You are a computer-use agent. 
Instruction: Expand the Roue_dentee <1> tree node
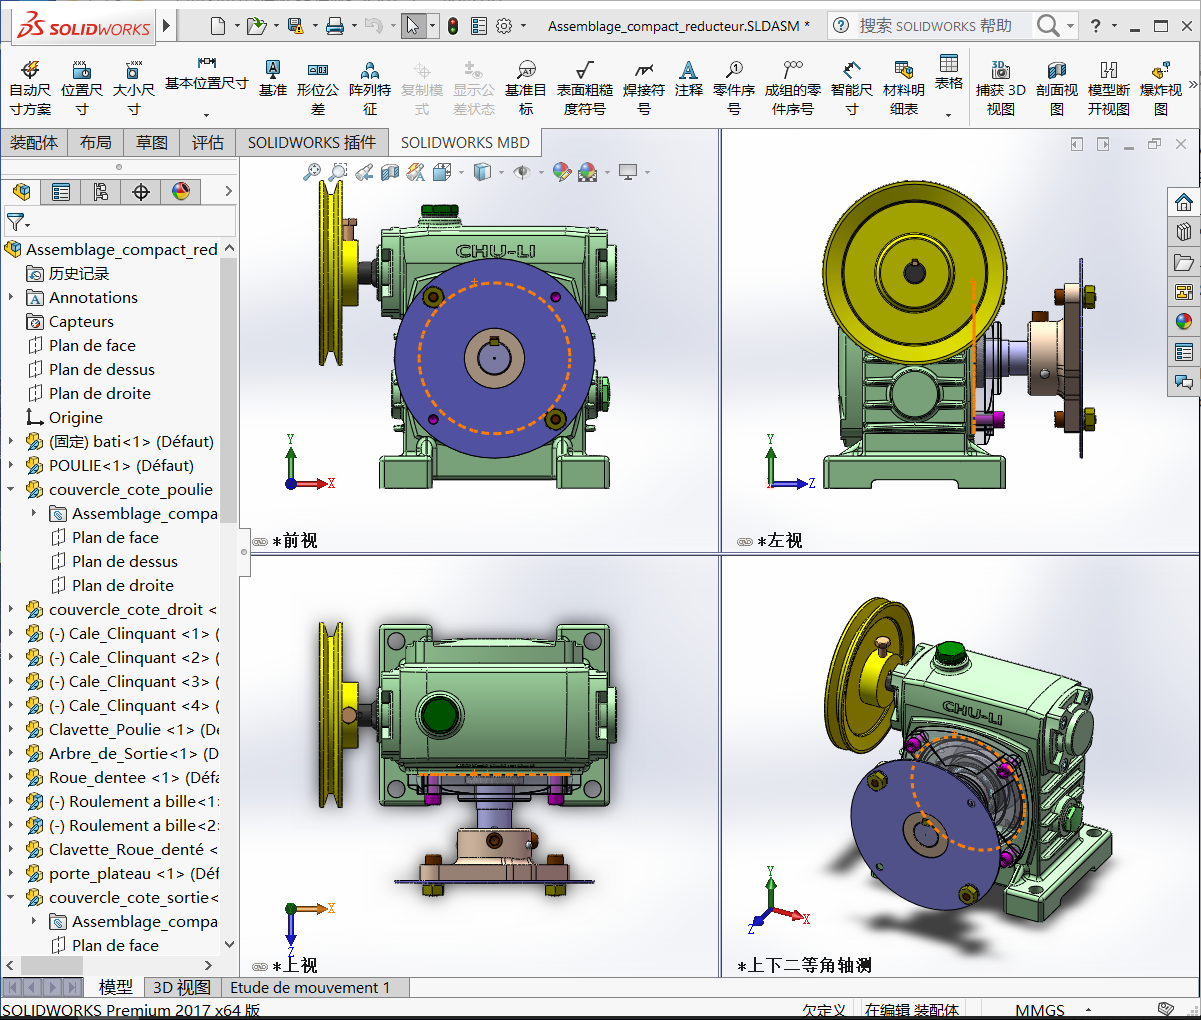click(11, 777)
